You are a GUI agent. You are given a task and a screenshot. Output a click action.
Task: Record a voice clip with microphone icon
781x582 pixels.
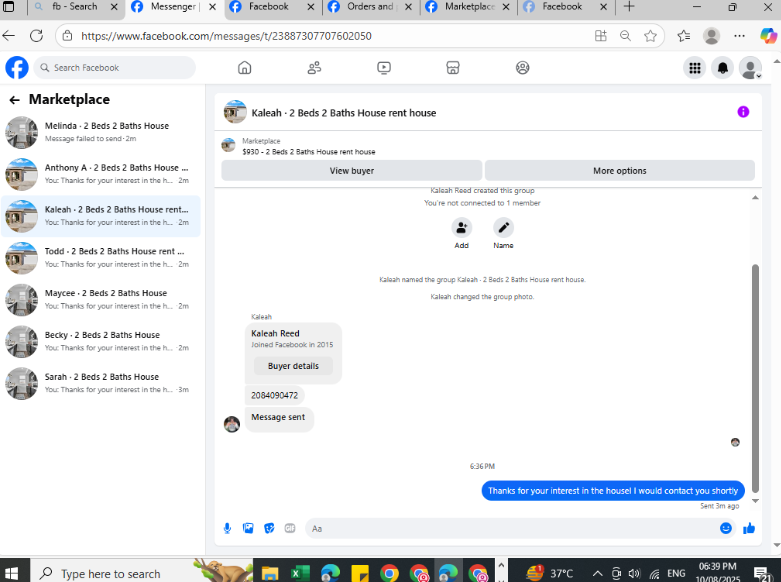[x=227, y=528]
